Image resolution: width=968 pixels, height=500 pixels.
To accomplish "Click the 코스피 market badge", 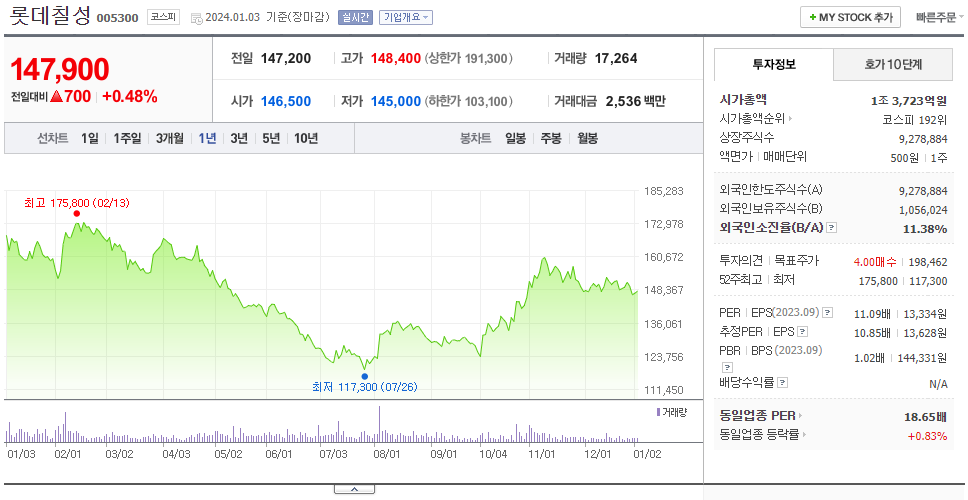I will click(x=163, y=17).
